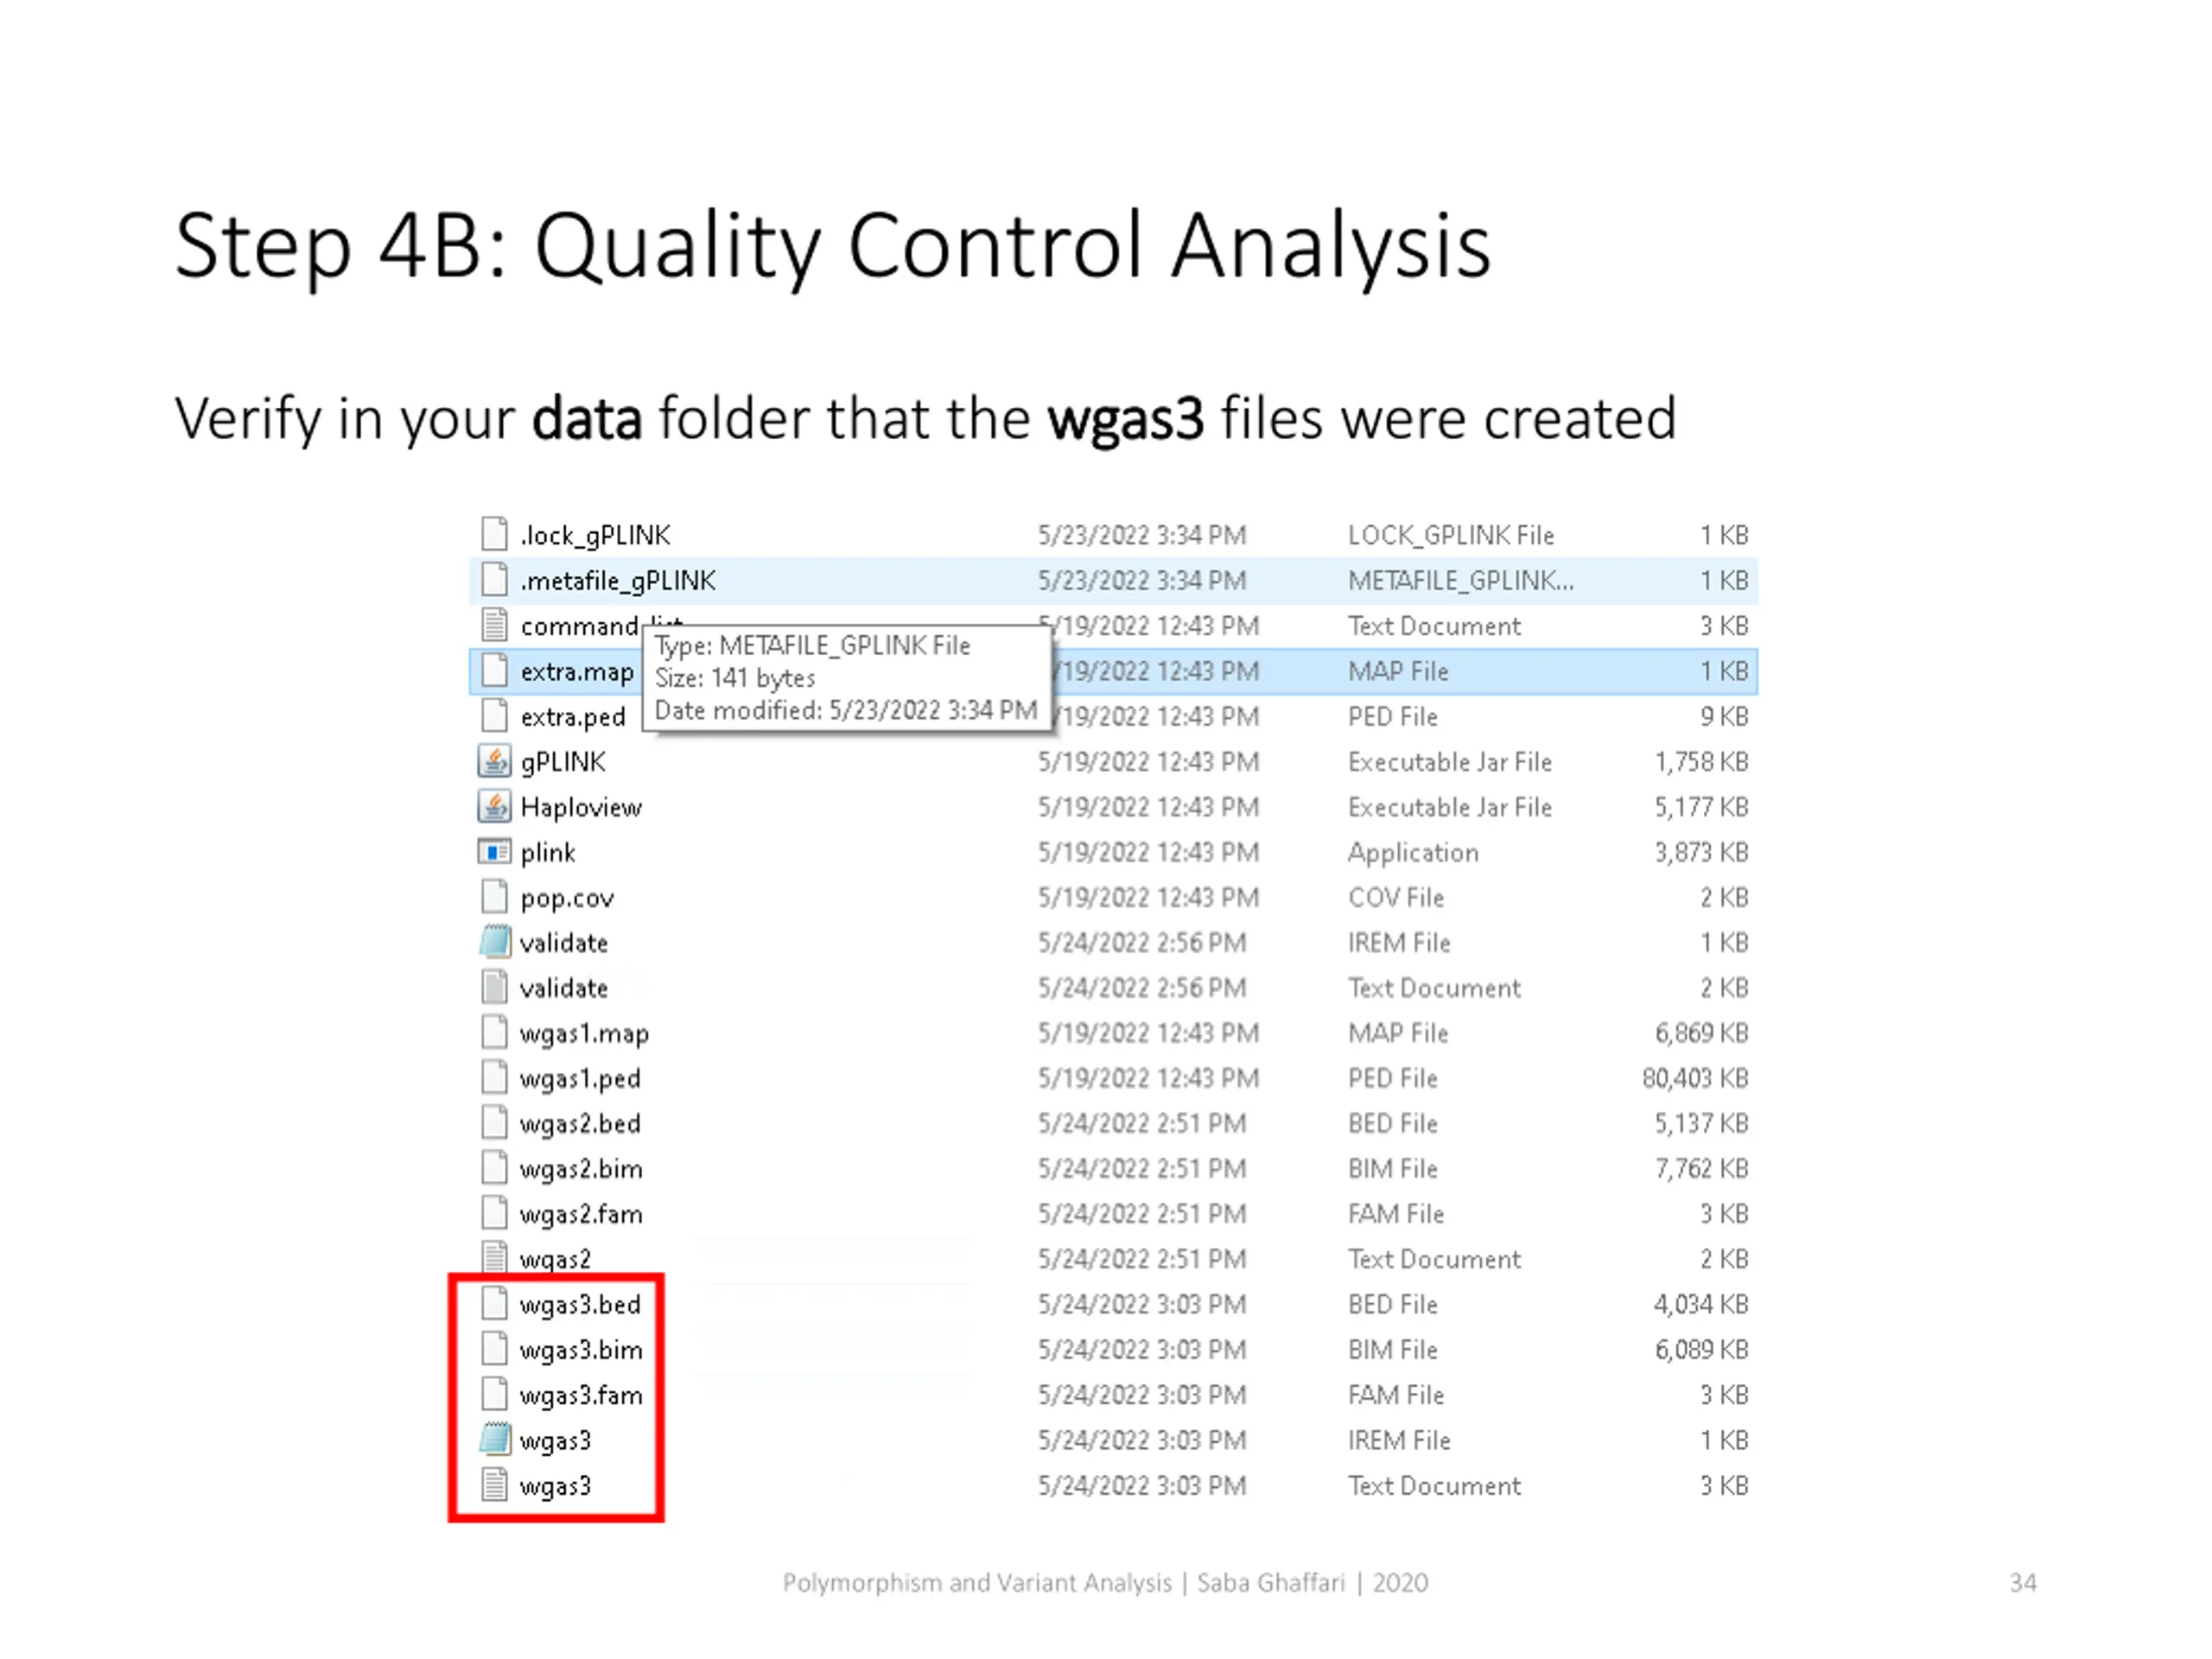The height and width of the screenshot is (1659, 2212).
Task: Click the METAFILE_GPLINK... type cell
Action: tap(1461, 580)
